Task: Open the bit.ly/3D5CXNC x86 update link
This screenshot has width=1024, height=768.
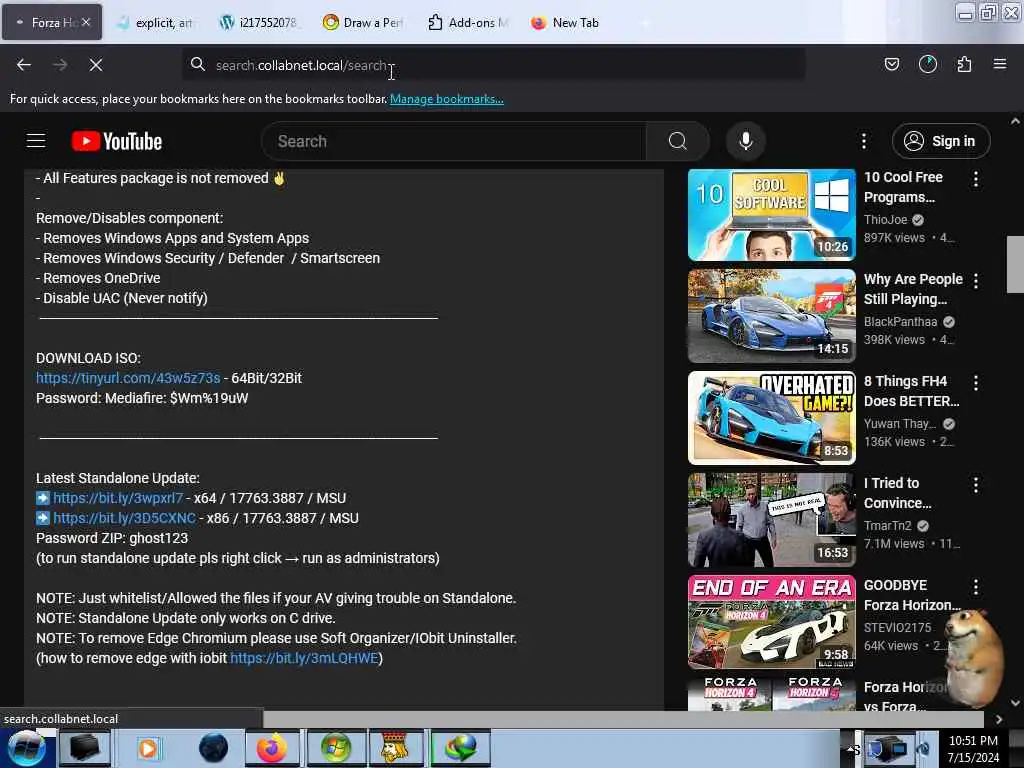Action: 124,518
